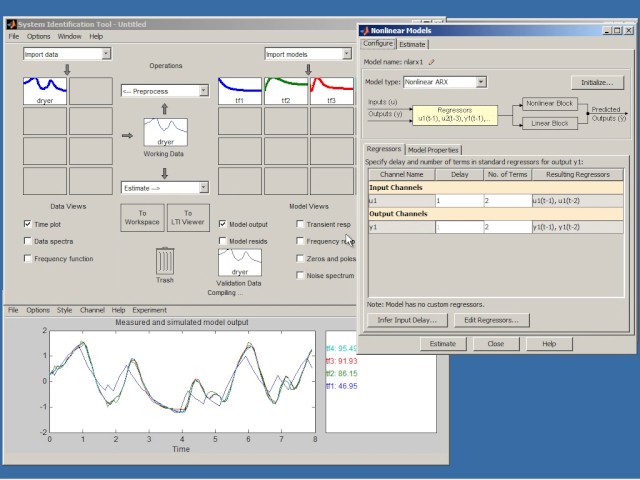Click the y1(t-1), y1(t-2) resulting regressors cell

tap(578, 227)
